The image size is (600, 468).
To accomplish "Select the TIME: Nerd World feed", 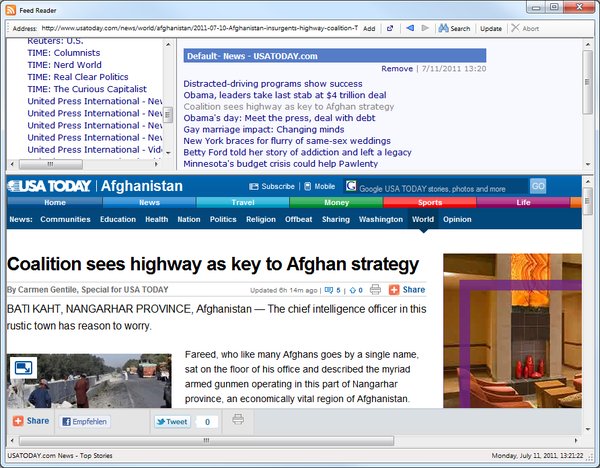I will (x=64, y=65).
